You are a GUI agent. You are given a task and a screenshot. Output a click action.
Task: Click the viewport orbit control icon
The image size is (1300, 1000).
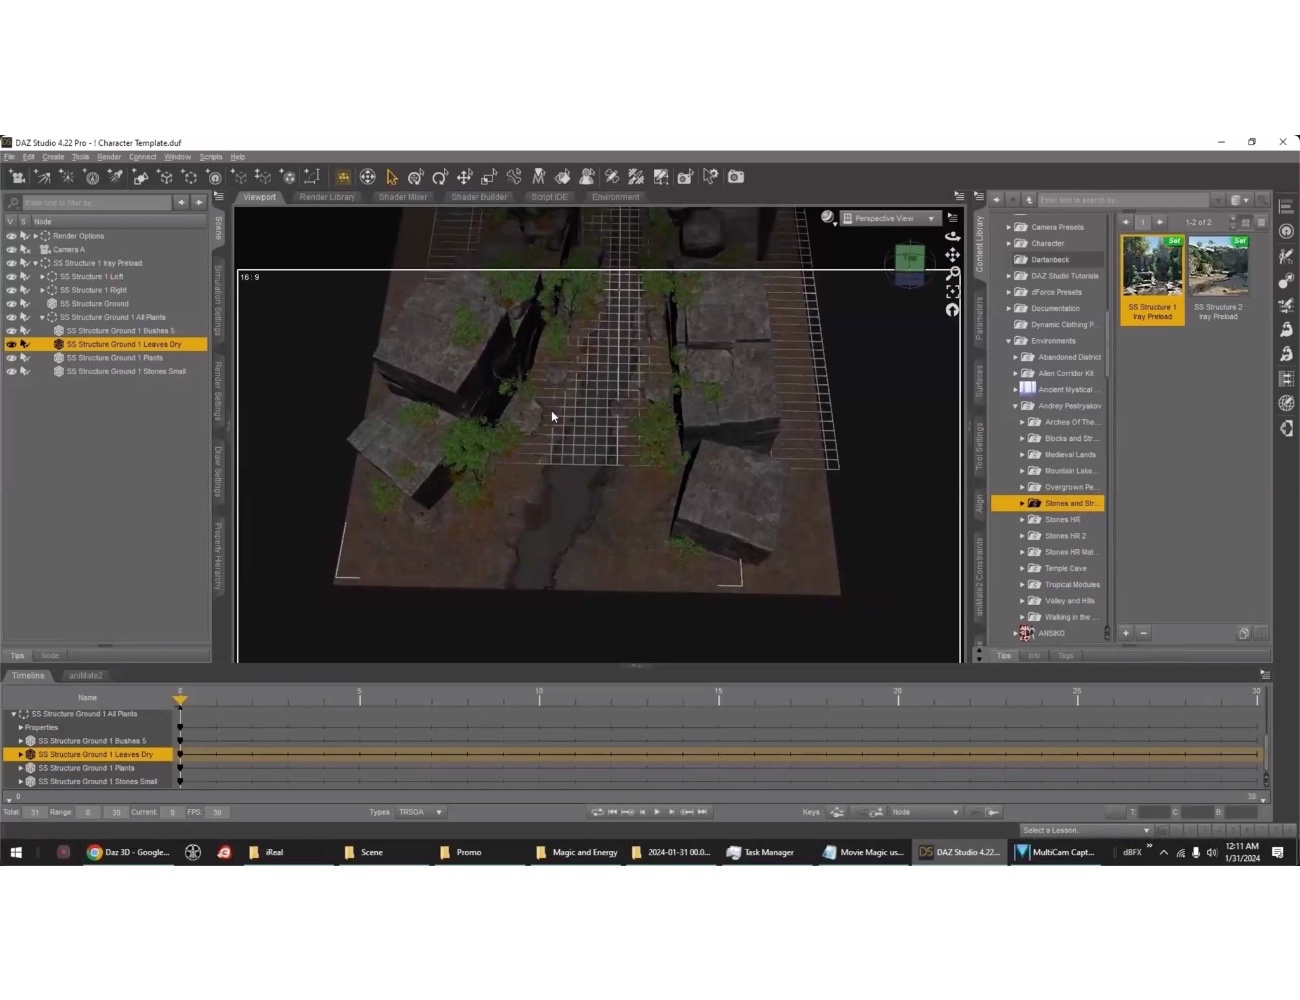pyautogui.click(x=952, y=236)
